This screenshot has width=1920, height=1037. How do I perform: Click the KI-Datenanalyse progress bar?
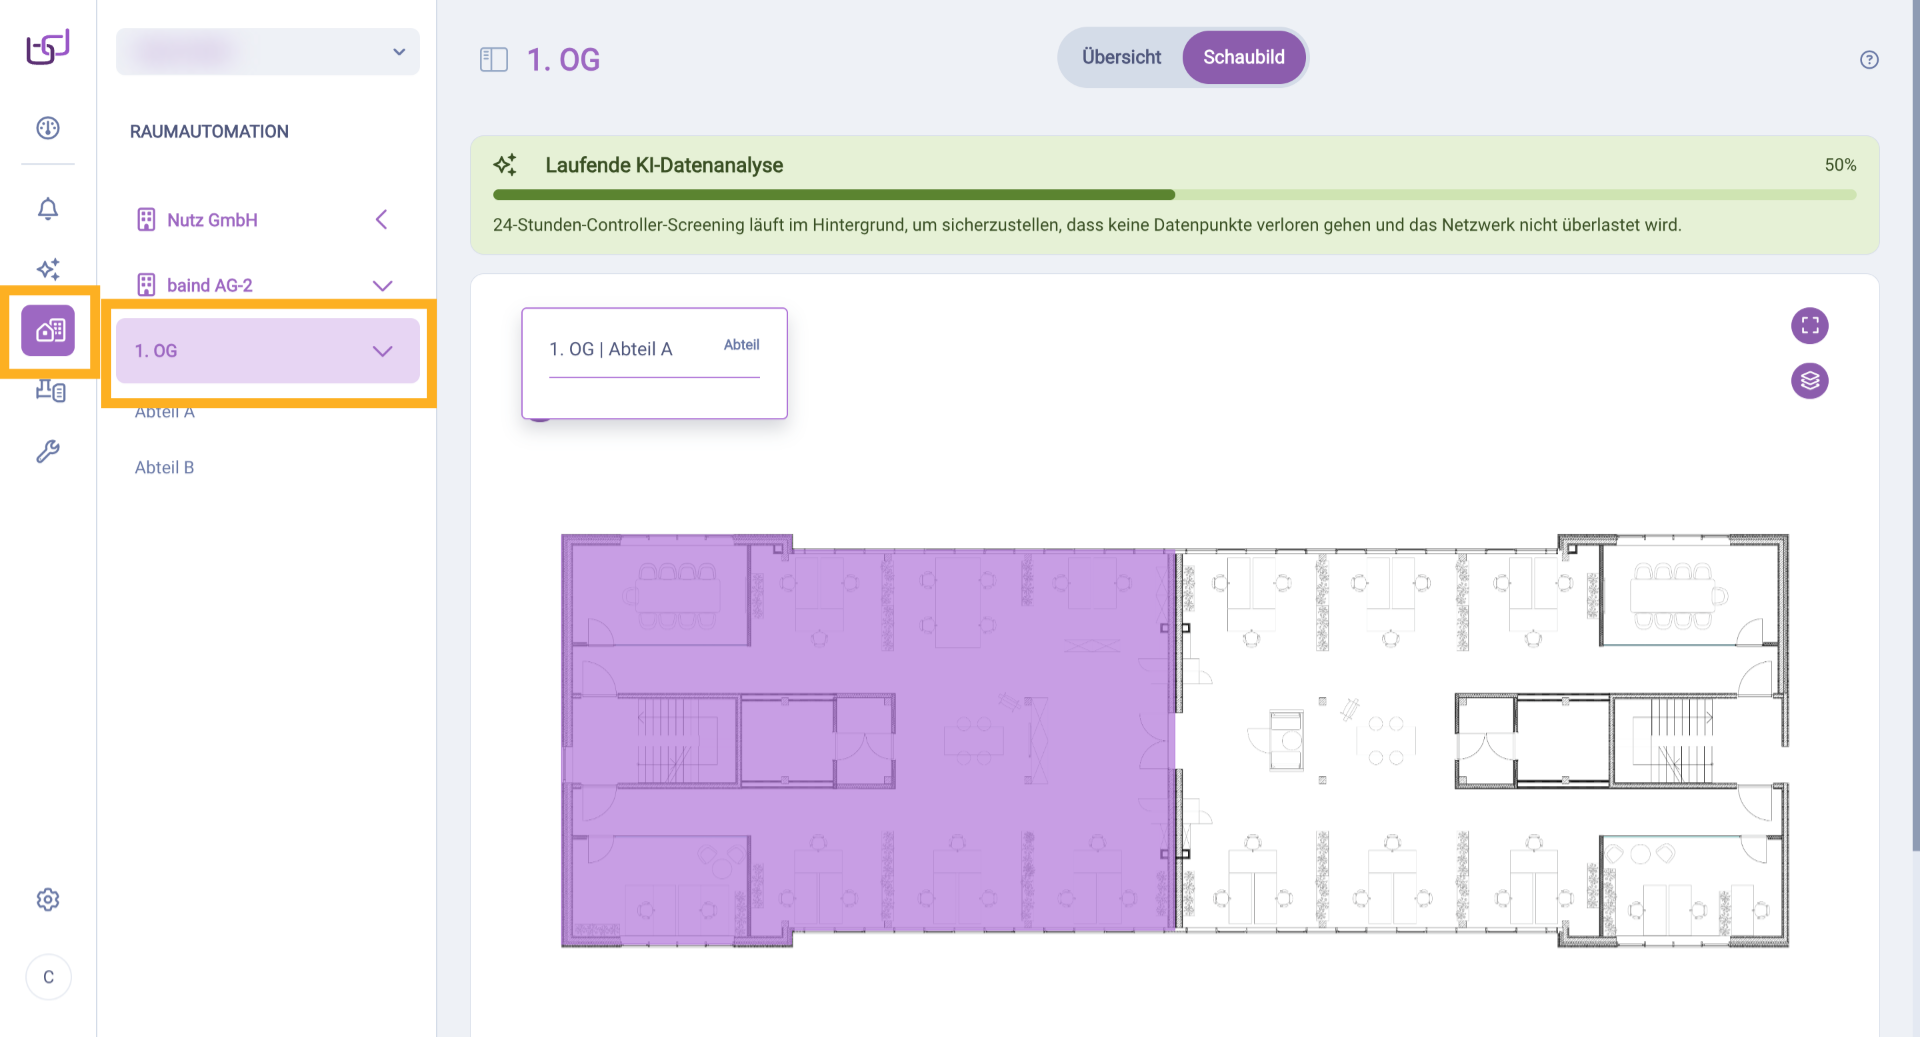[1174, 195]
